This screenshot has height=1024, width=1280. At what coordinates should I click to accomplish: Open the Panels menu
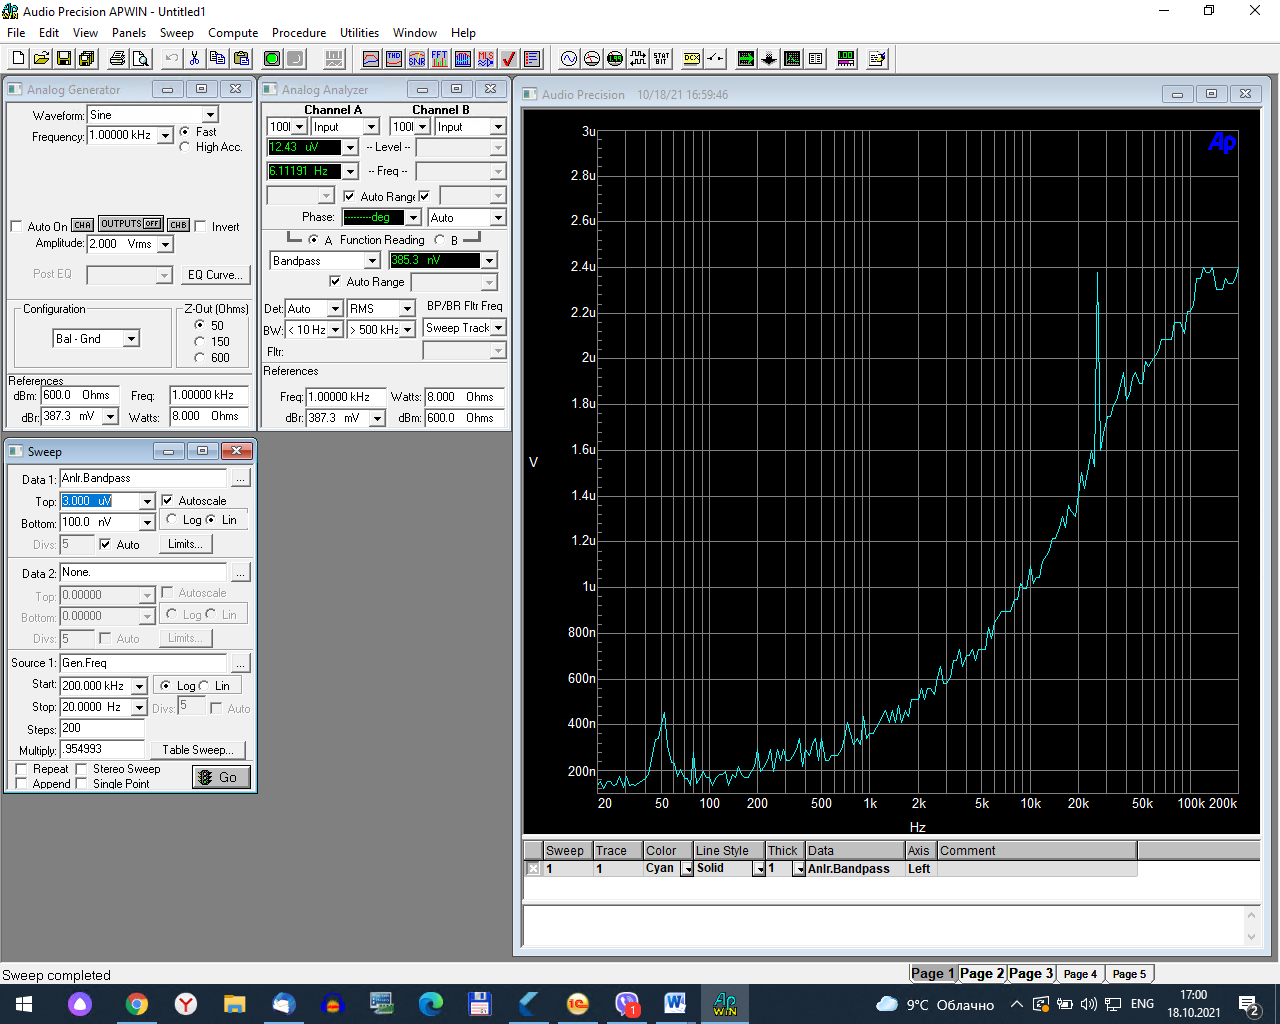tap(129, 33)
